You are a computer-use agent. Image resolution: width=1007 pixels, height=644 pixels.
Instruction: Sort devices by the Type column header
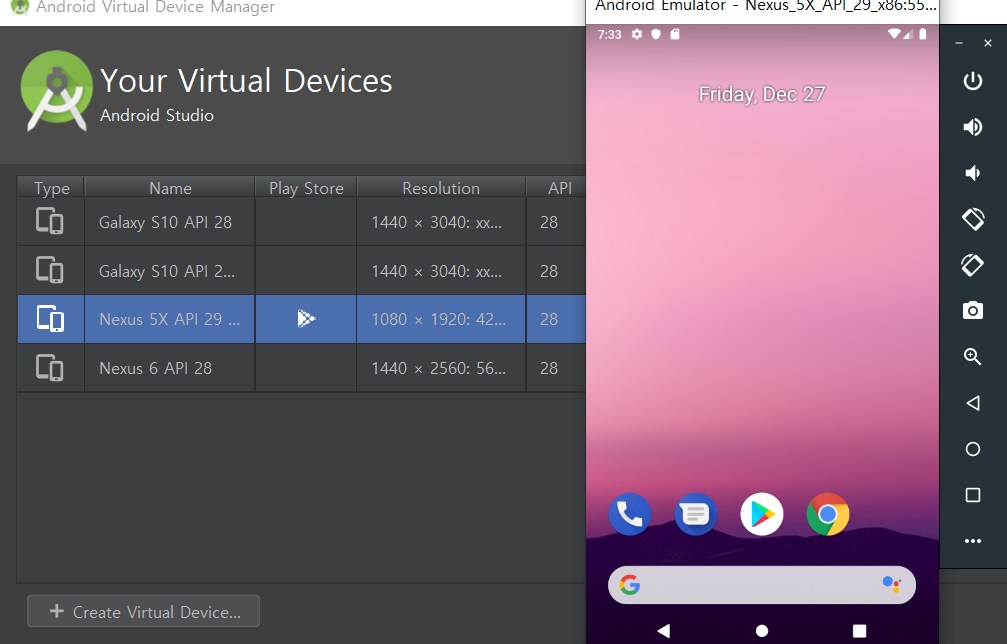[x=51, y=187]
